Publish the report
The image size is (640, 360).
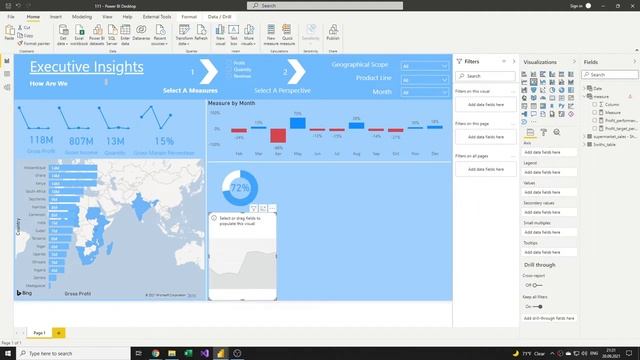pos(333,33)
